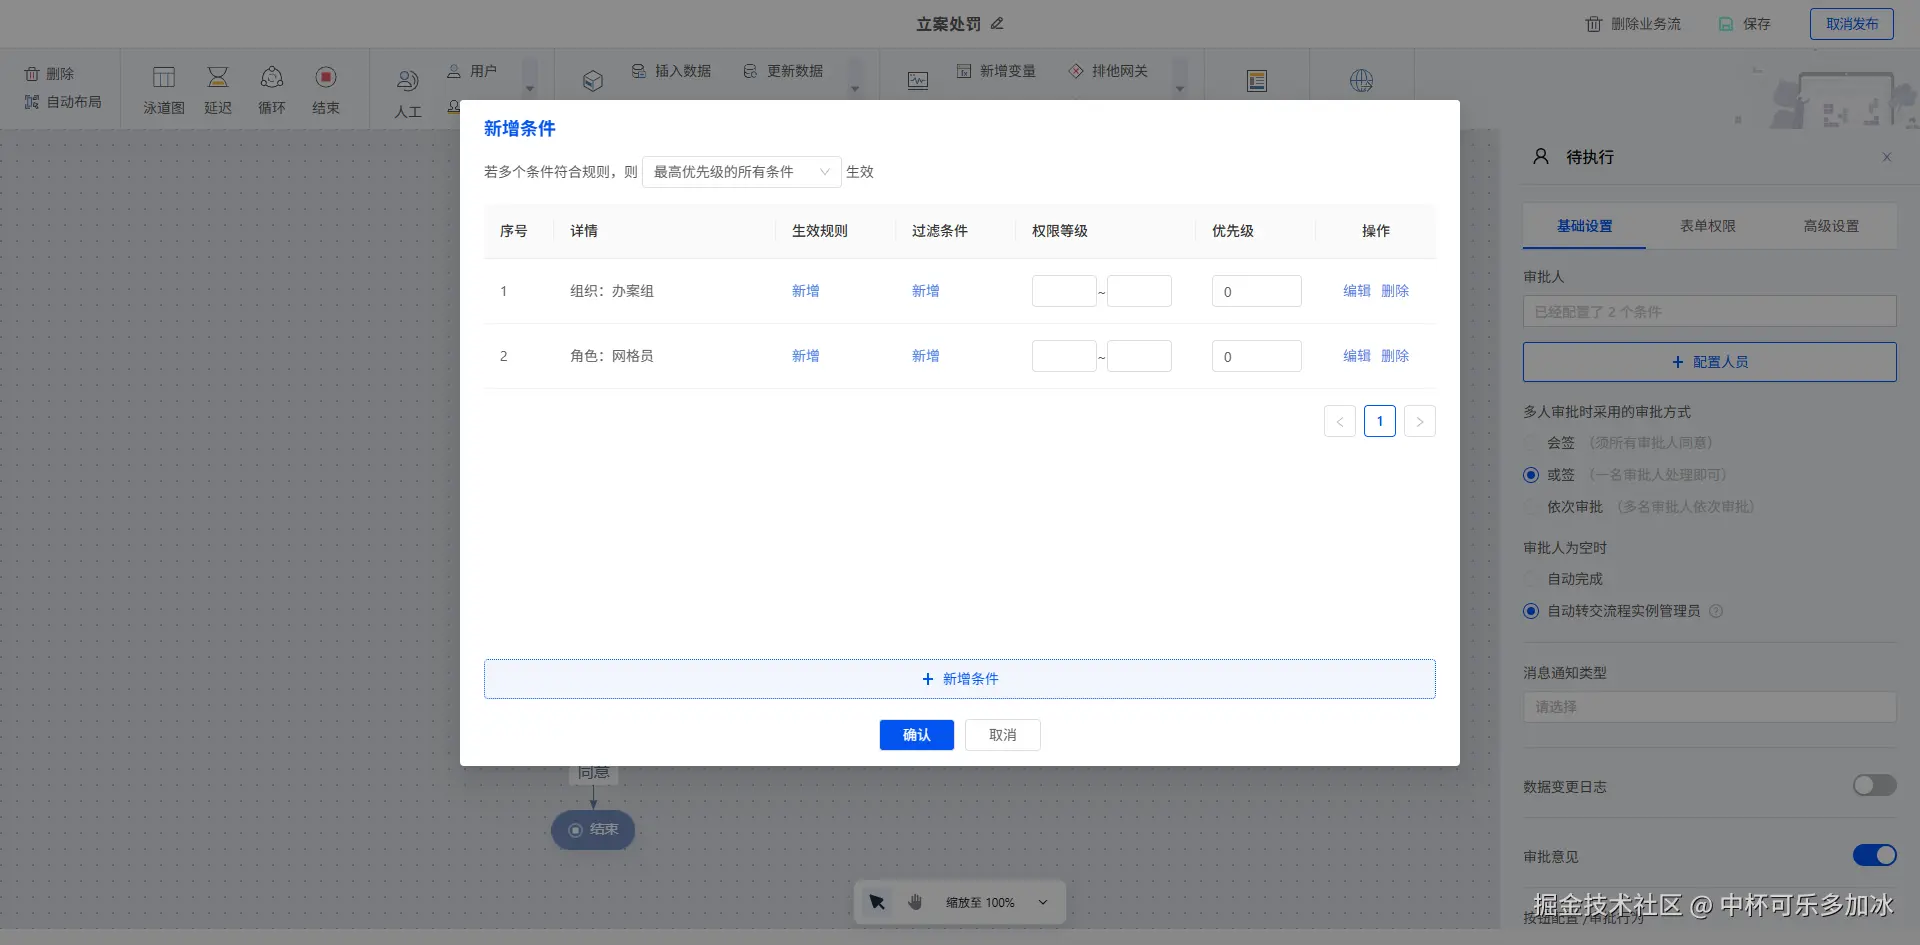Click the auto layout (自动布局) icon

32,102
